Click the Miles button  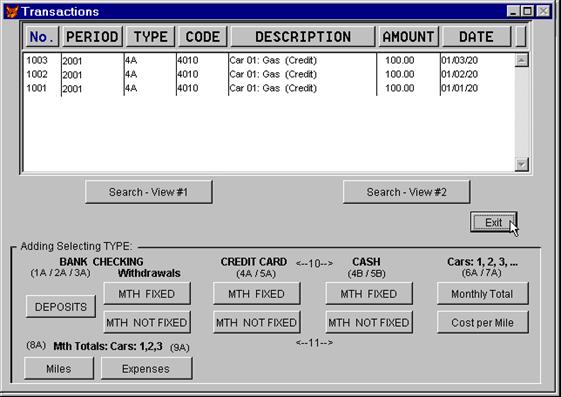[x=59, y=369]
